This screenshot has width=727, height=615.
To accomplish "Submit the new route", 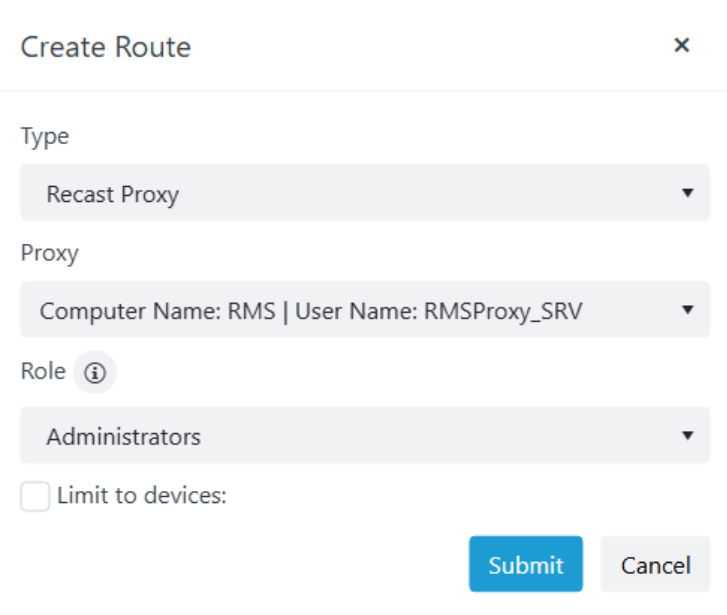I will (x=526, y=564).
